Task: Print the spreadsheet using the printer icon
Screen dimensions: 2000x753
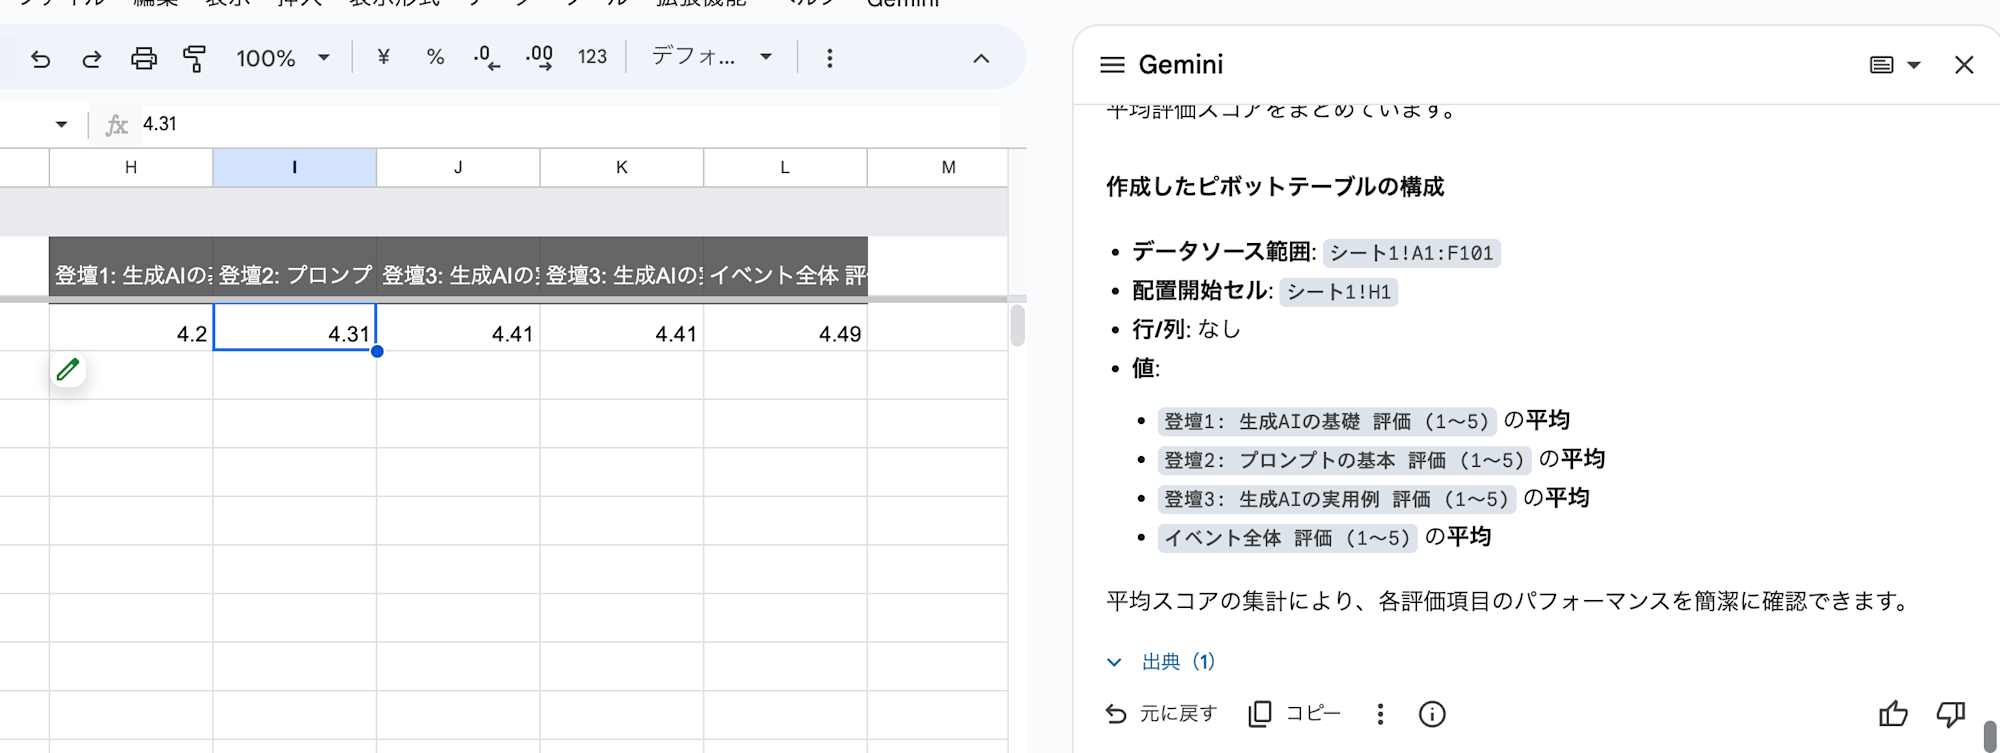Action: click(144, 59)
